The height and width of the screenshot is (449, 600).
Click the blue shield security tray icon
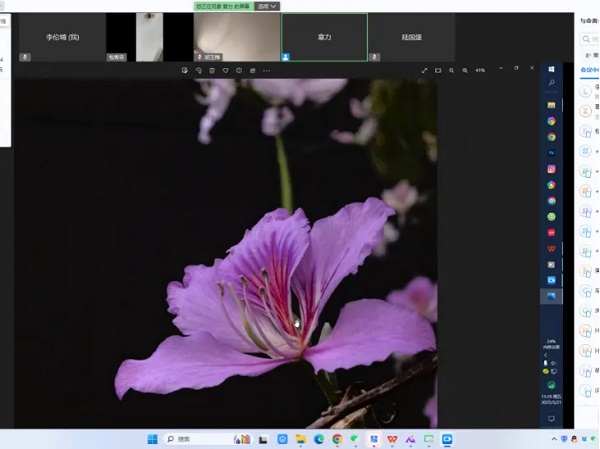(564, 439)
